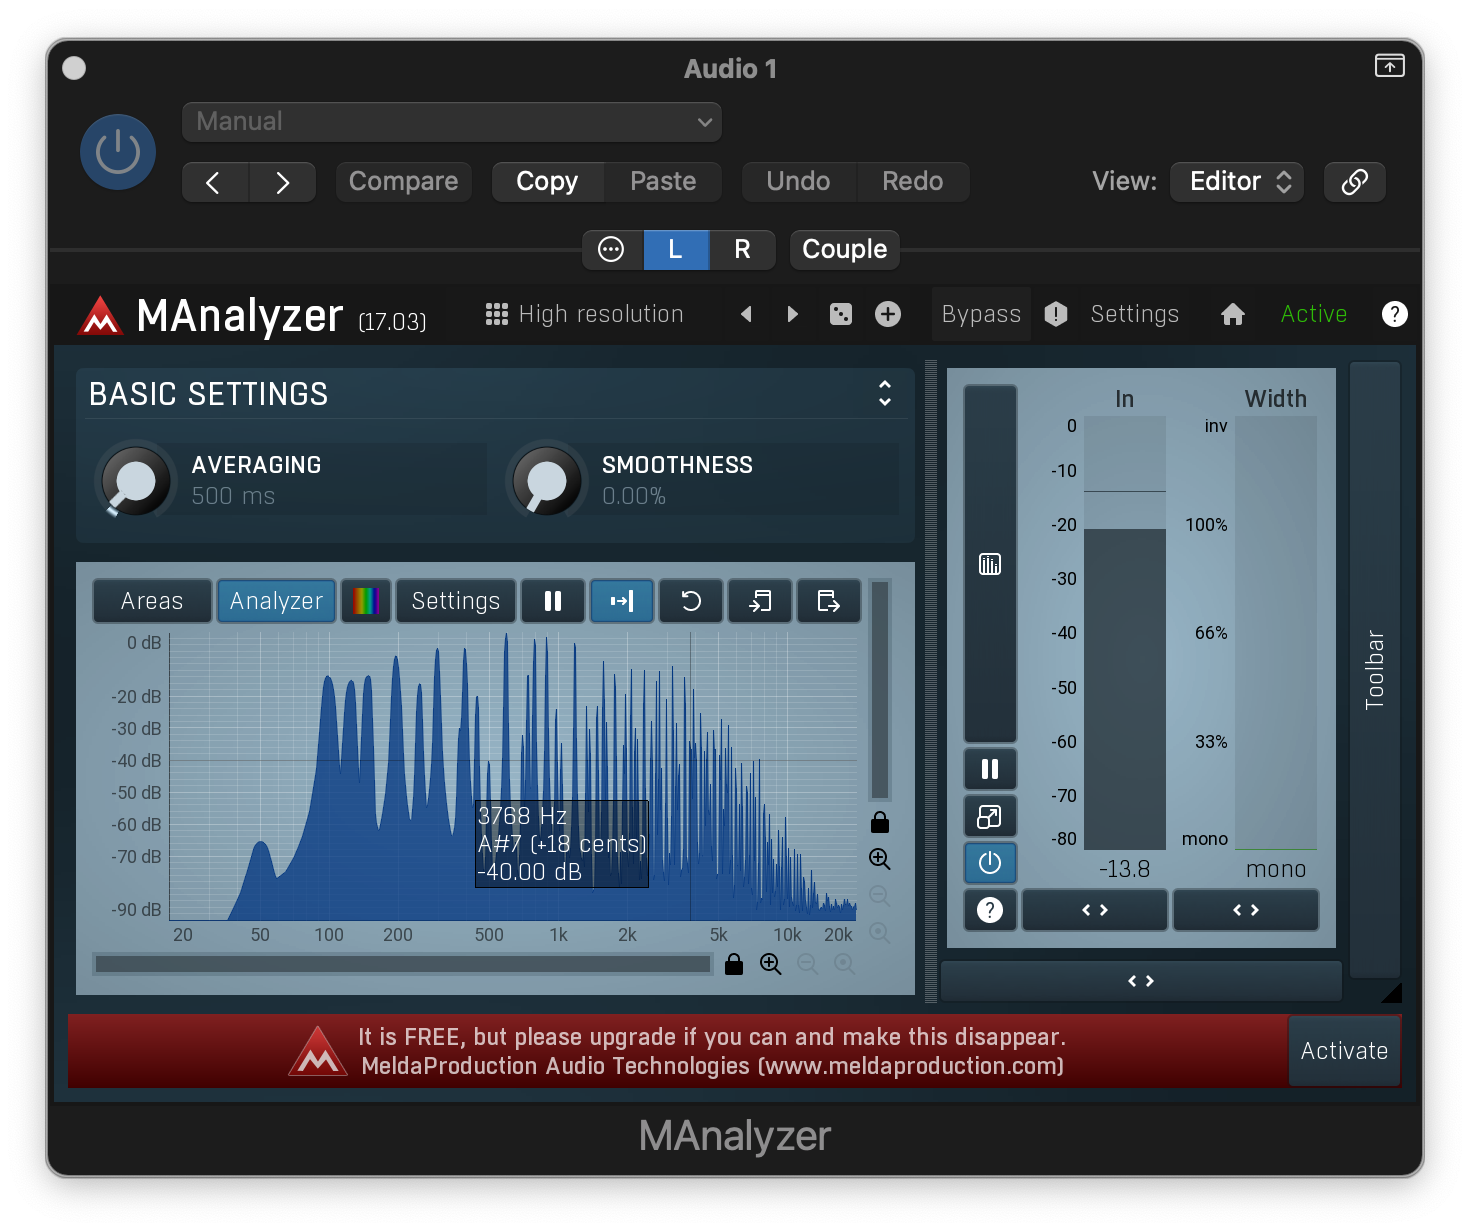Image resolution: width=1470 pixels, height=1232 pixels.
Task: Click the rainbow spectrum color icon
Action: point(366,601)
